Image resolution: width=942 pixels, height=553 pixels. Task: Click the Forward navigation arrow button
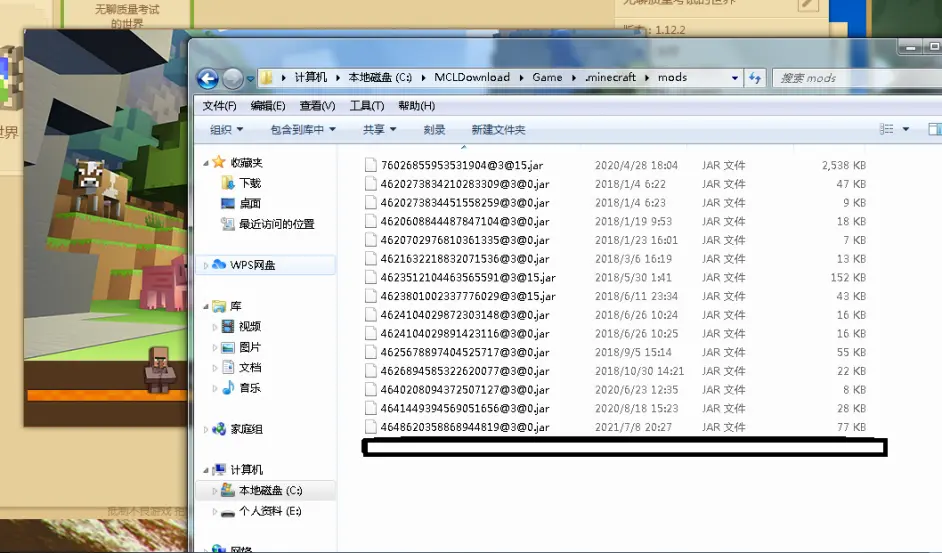click(x=233, y=78)
